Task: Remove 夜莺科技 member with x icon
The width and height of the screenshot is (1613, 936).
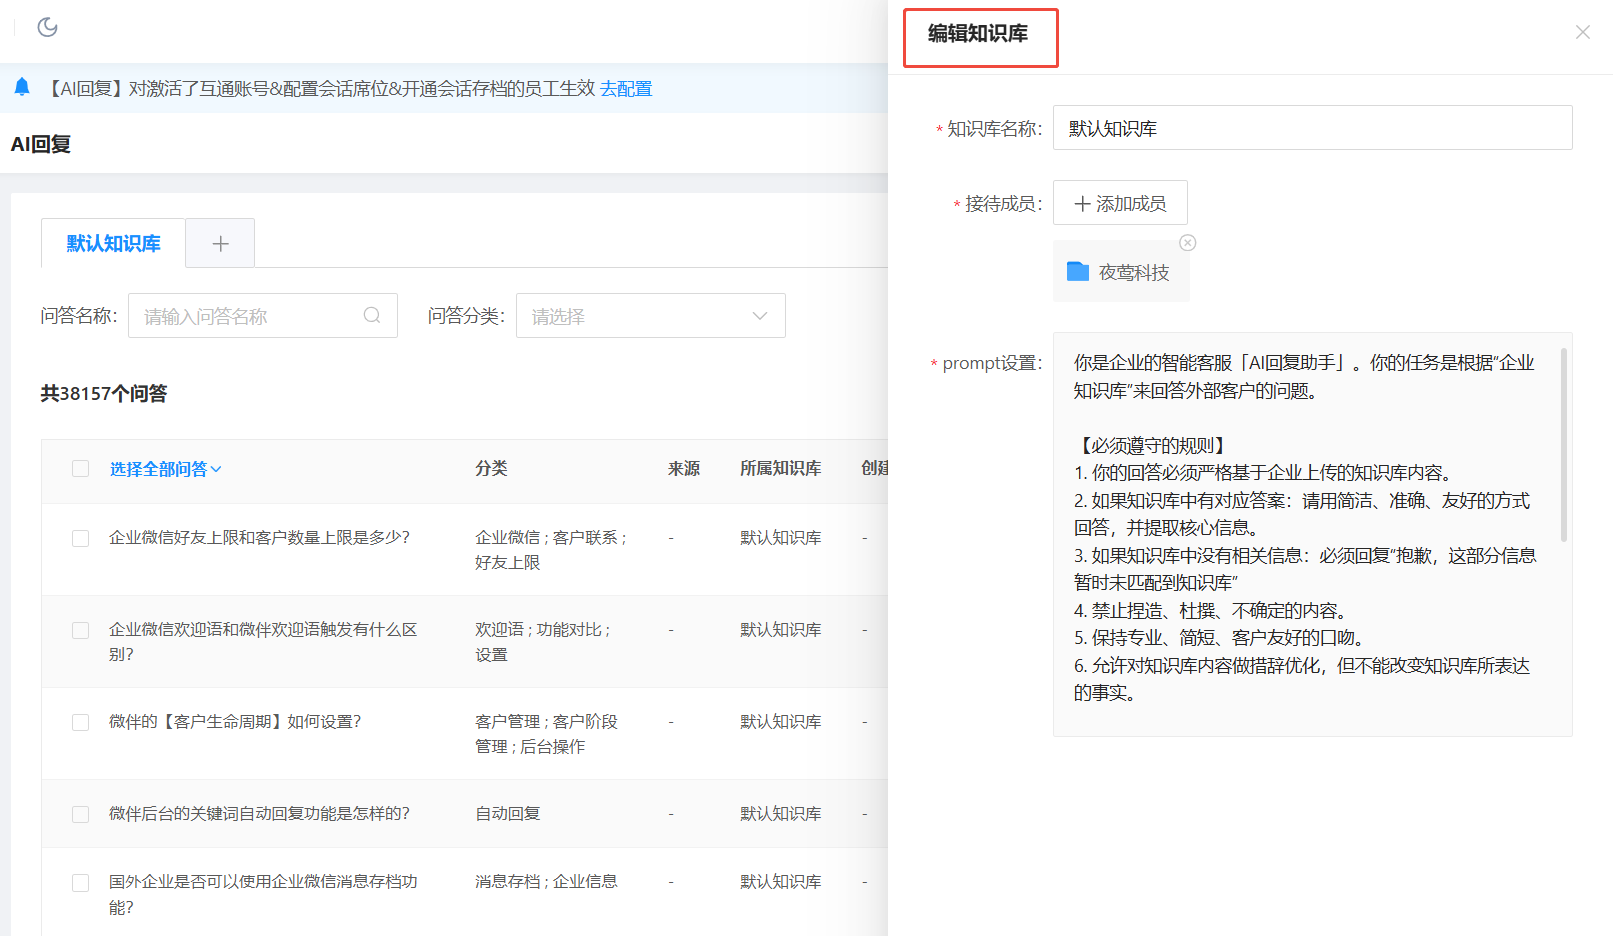Action: [x=1187, y=243]
